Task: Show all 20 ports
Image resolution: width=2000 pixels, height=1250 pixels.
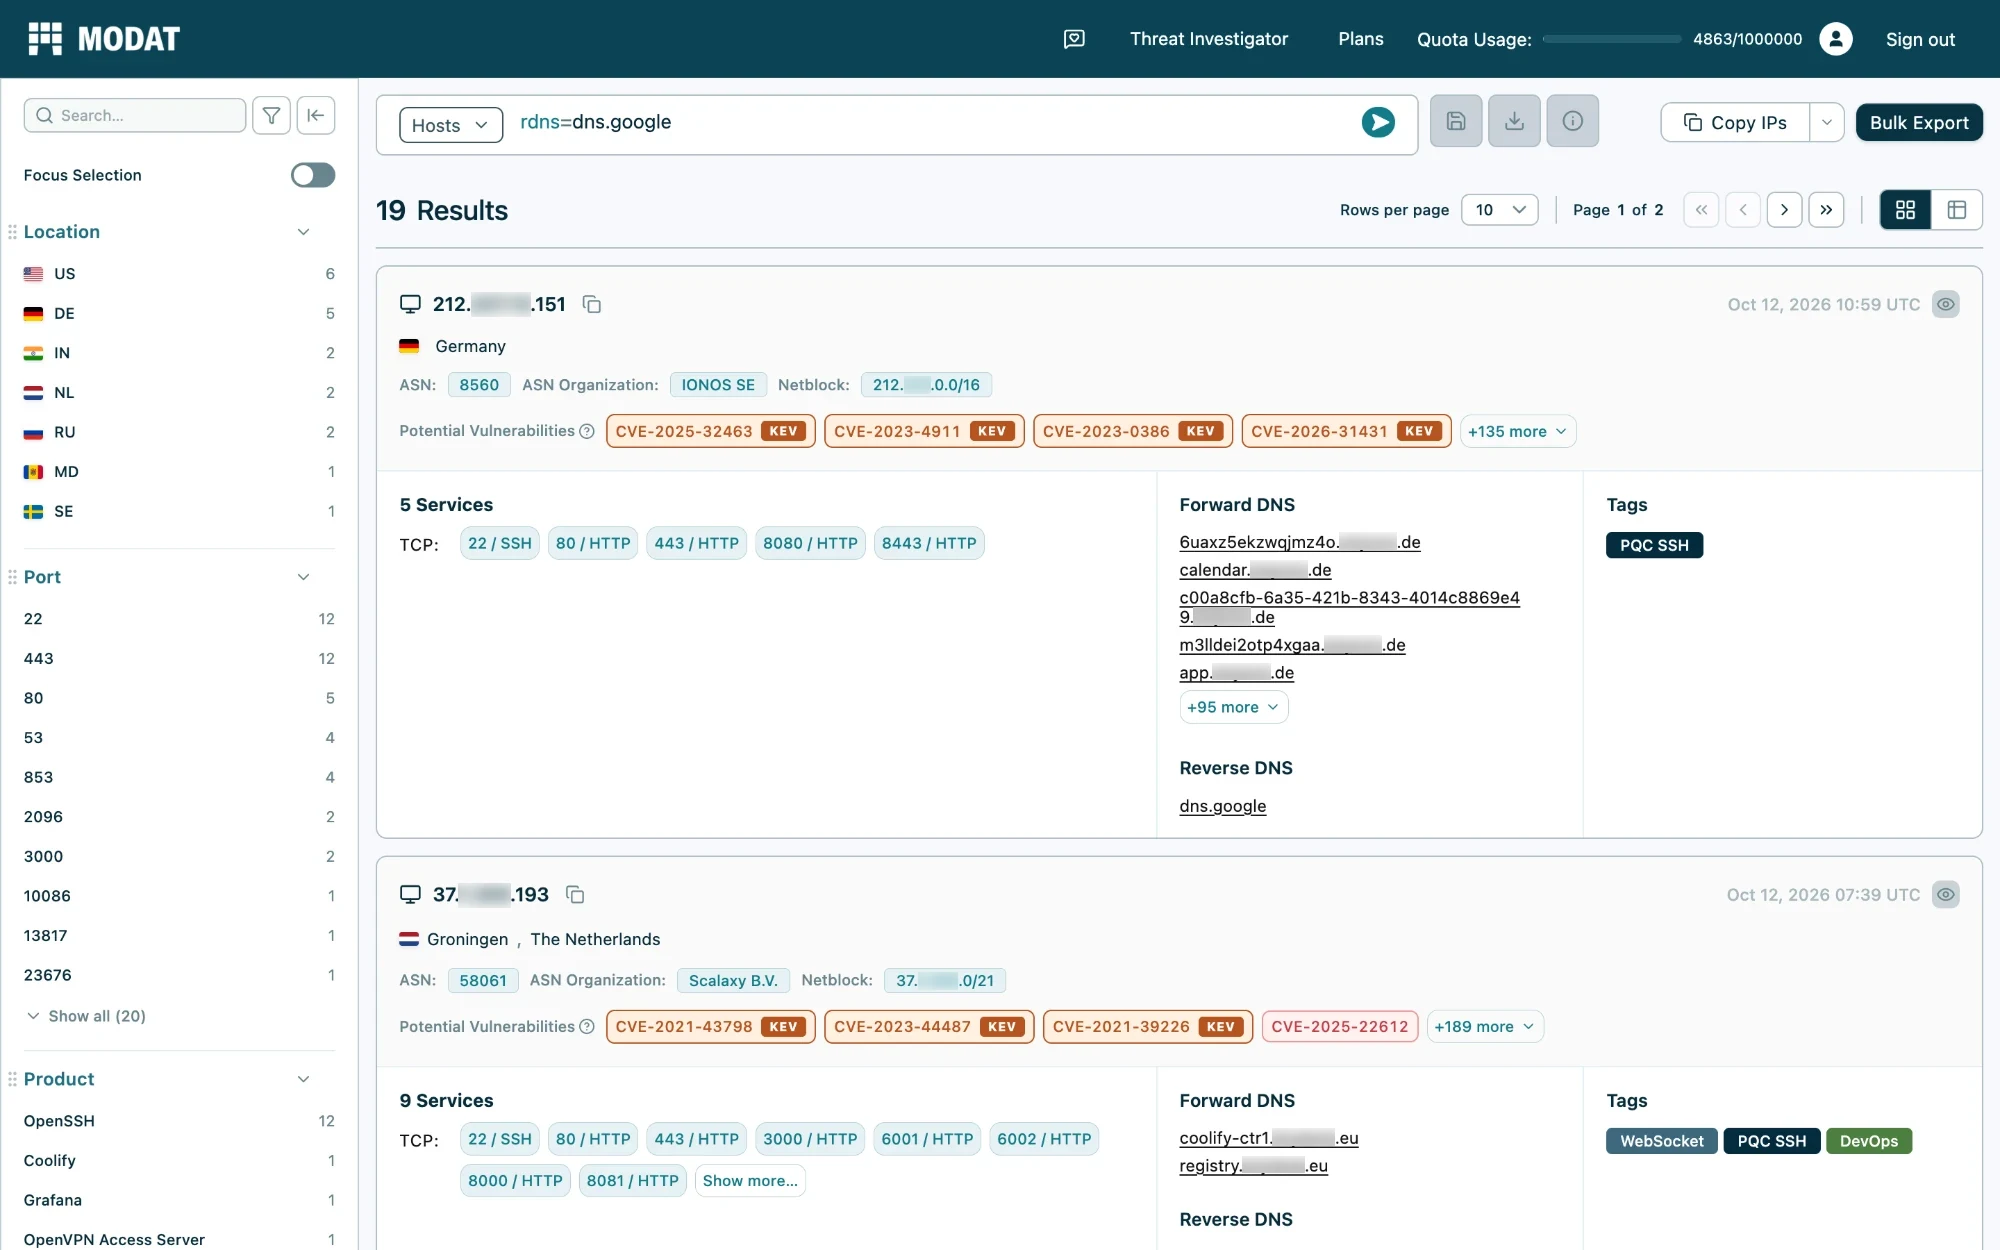Action: 86,1016
